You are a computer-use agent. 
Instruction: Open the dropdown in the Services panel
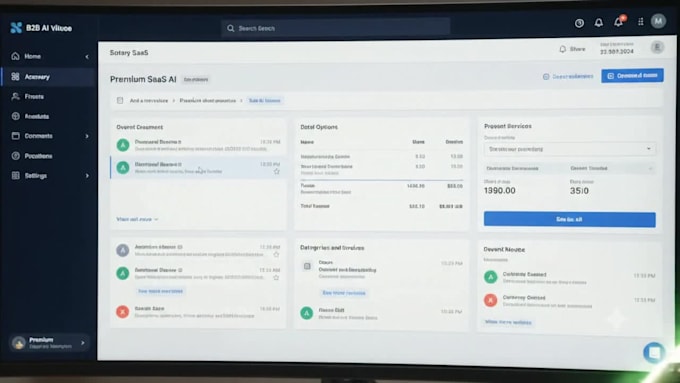click(569, 149)
